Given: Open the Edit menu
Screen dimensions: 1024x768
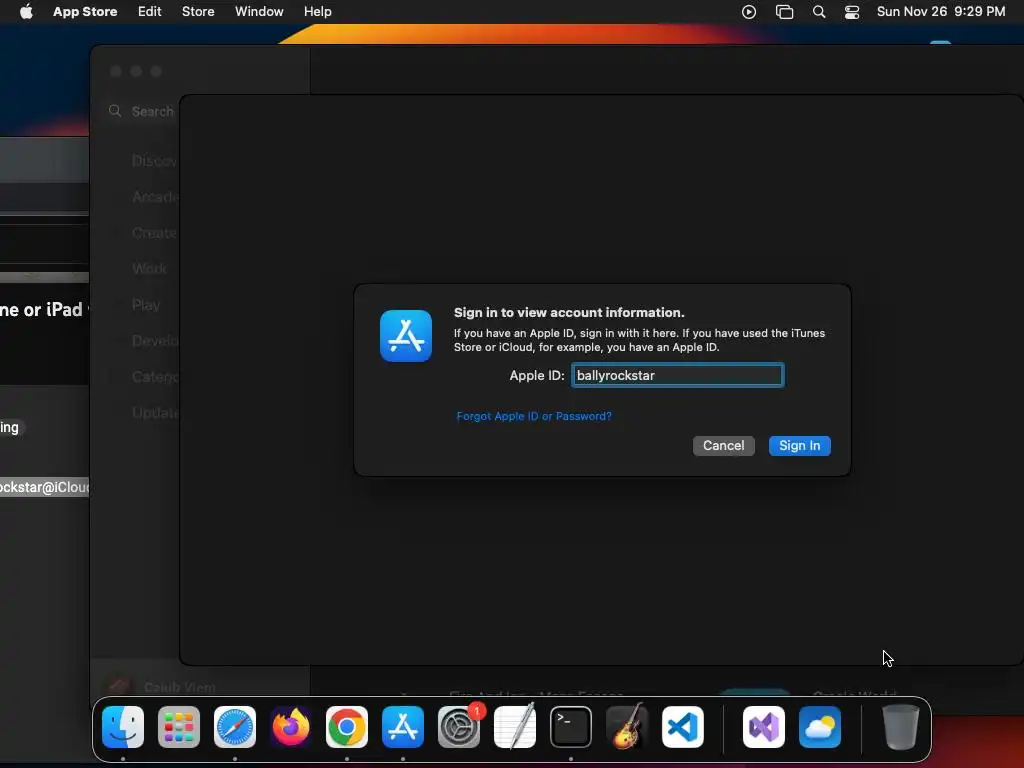Looking at the screenshot, I should pos(150,12).
